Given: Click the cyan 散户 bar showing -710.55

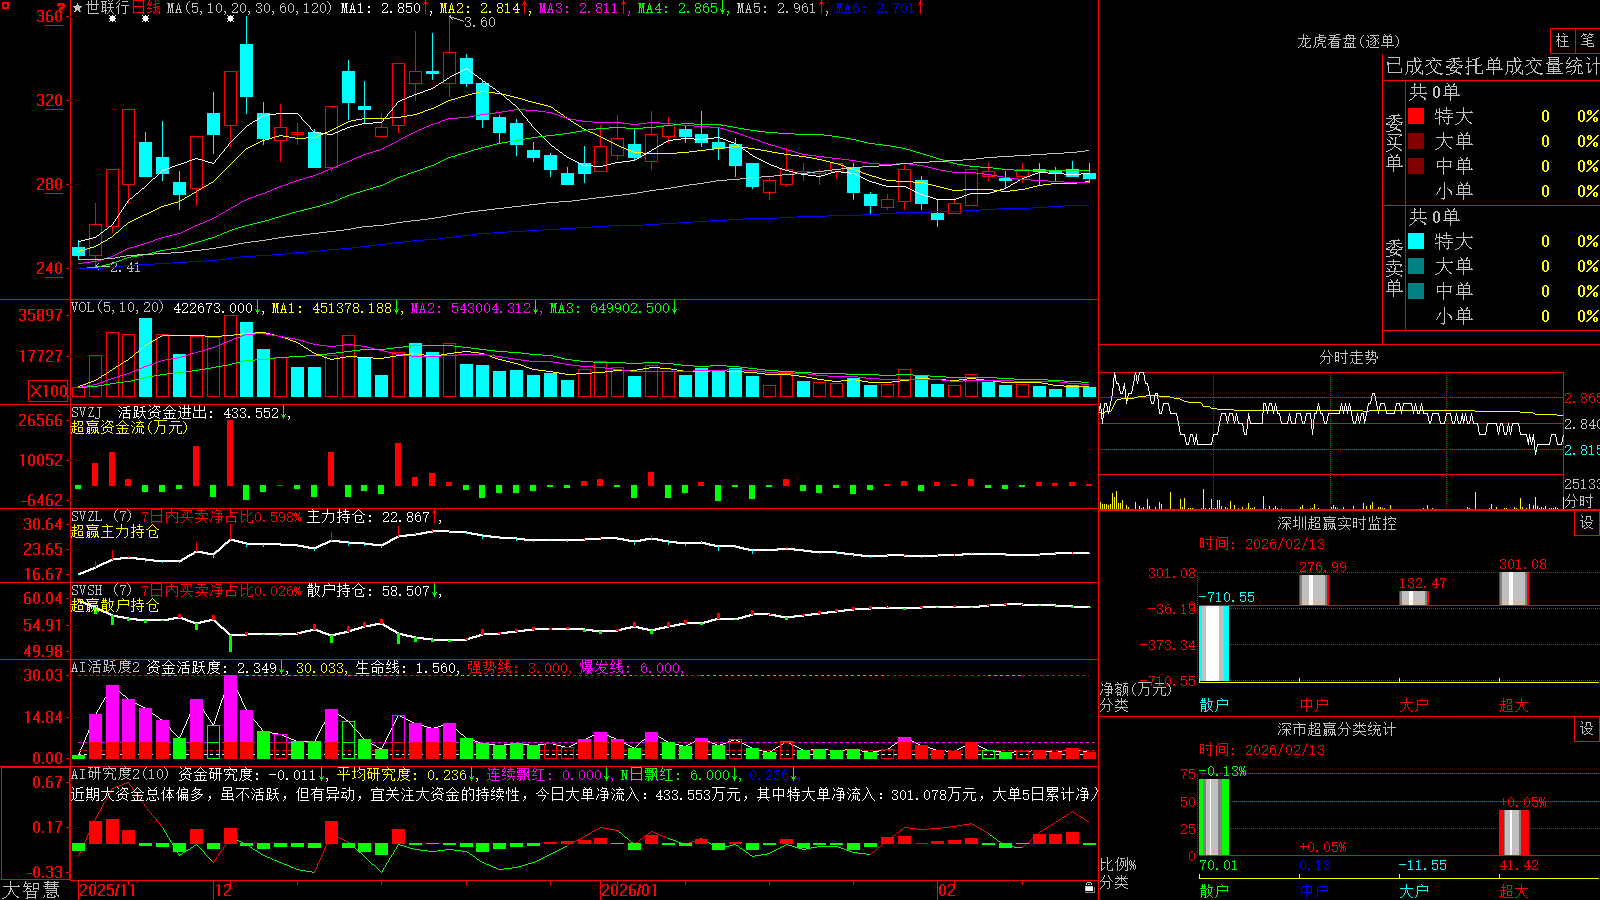Looking at the screenshot, I should pos(1214,643).
